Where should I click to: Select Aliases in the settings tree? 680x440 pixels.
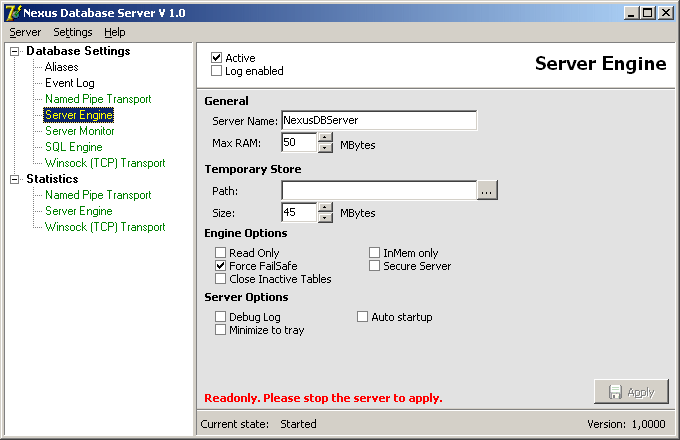pyautogui.click(x=62, y=67)
